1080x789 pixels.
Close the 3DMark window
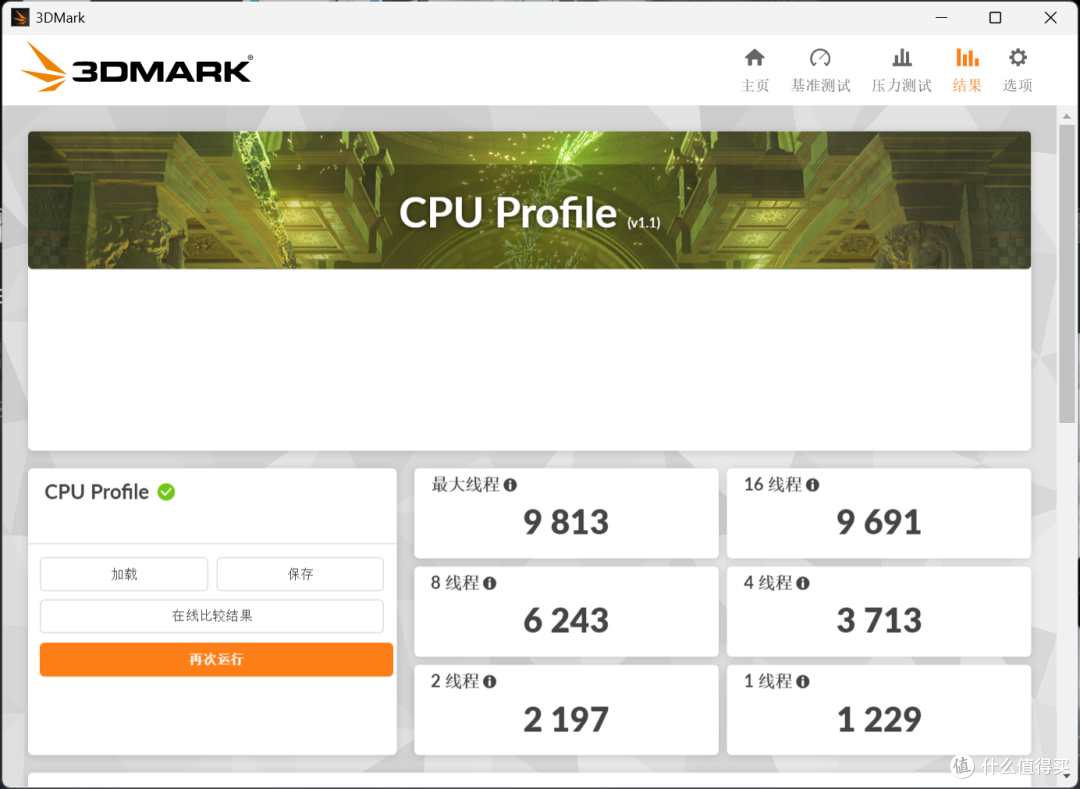(x=1050, y=17)
